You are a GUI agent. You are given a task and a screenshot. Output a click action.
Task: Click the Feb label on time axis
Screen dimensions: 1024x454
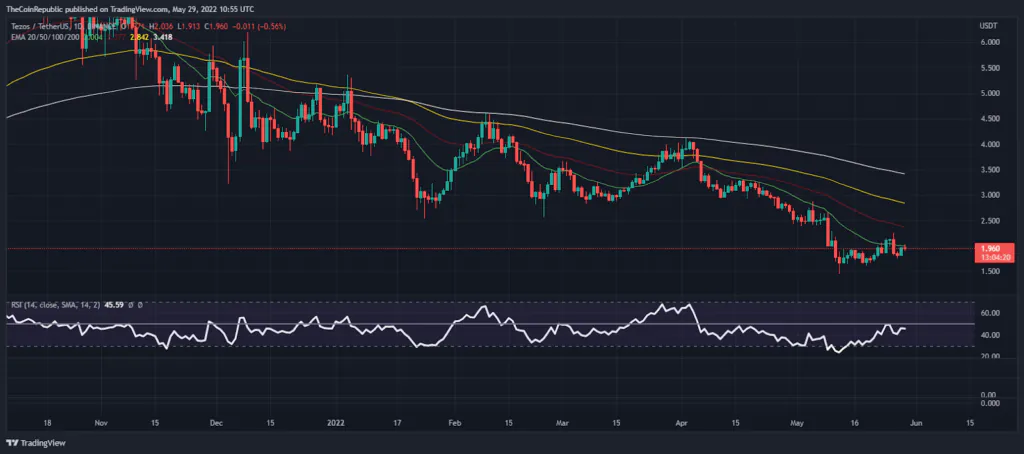point(456,422)
